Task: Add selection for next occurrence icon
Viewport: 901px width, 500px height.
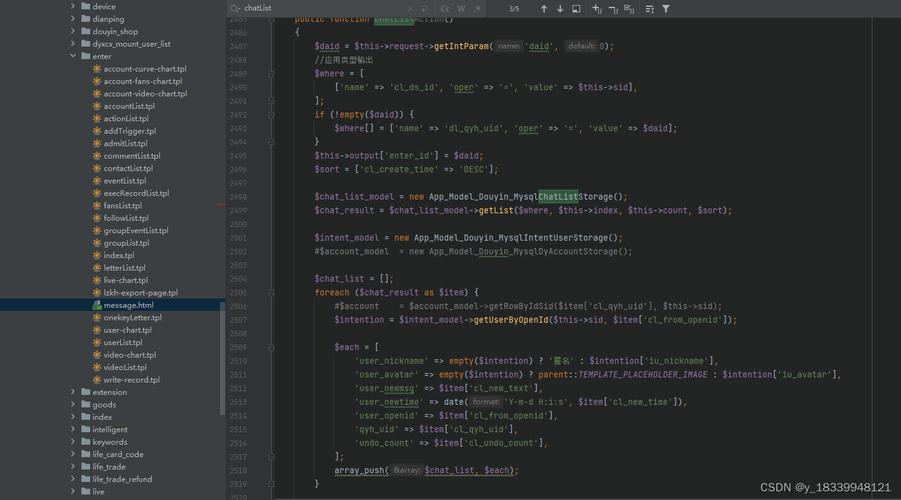Action: click(x=597, y=9)
